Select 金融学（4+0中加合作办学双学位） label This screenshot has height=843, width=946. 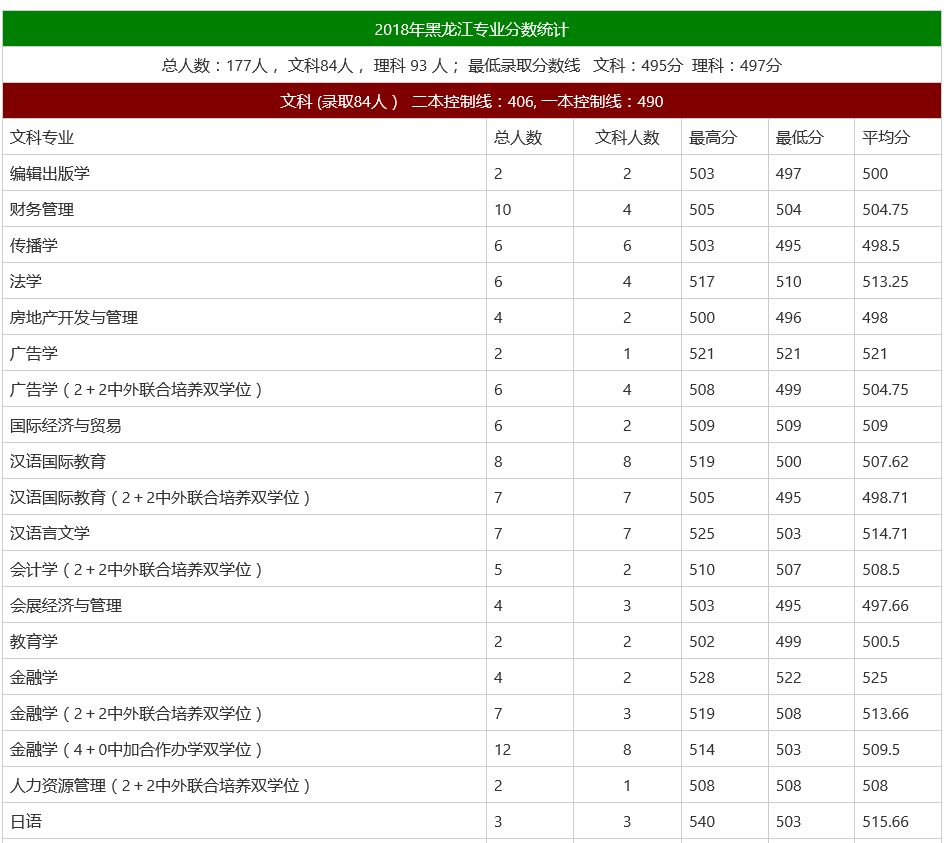136,749
